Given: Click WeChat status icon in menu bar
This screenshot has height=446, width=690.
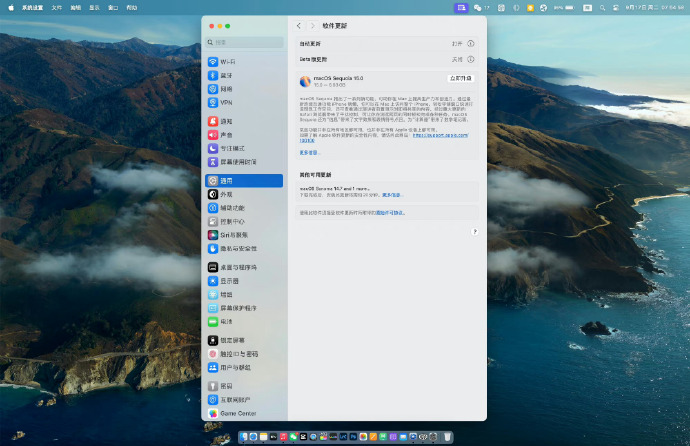Looking at the screenshot, I should 477,7.
